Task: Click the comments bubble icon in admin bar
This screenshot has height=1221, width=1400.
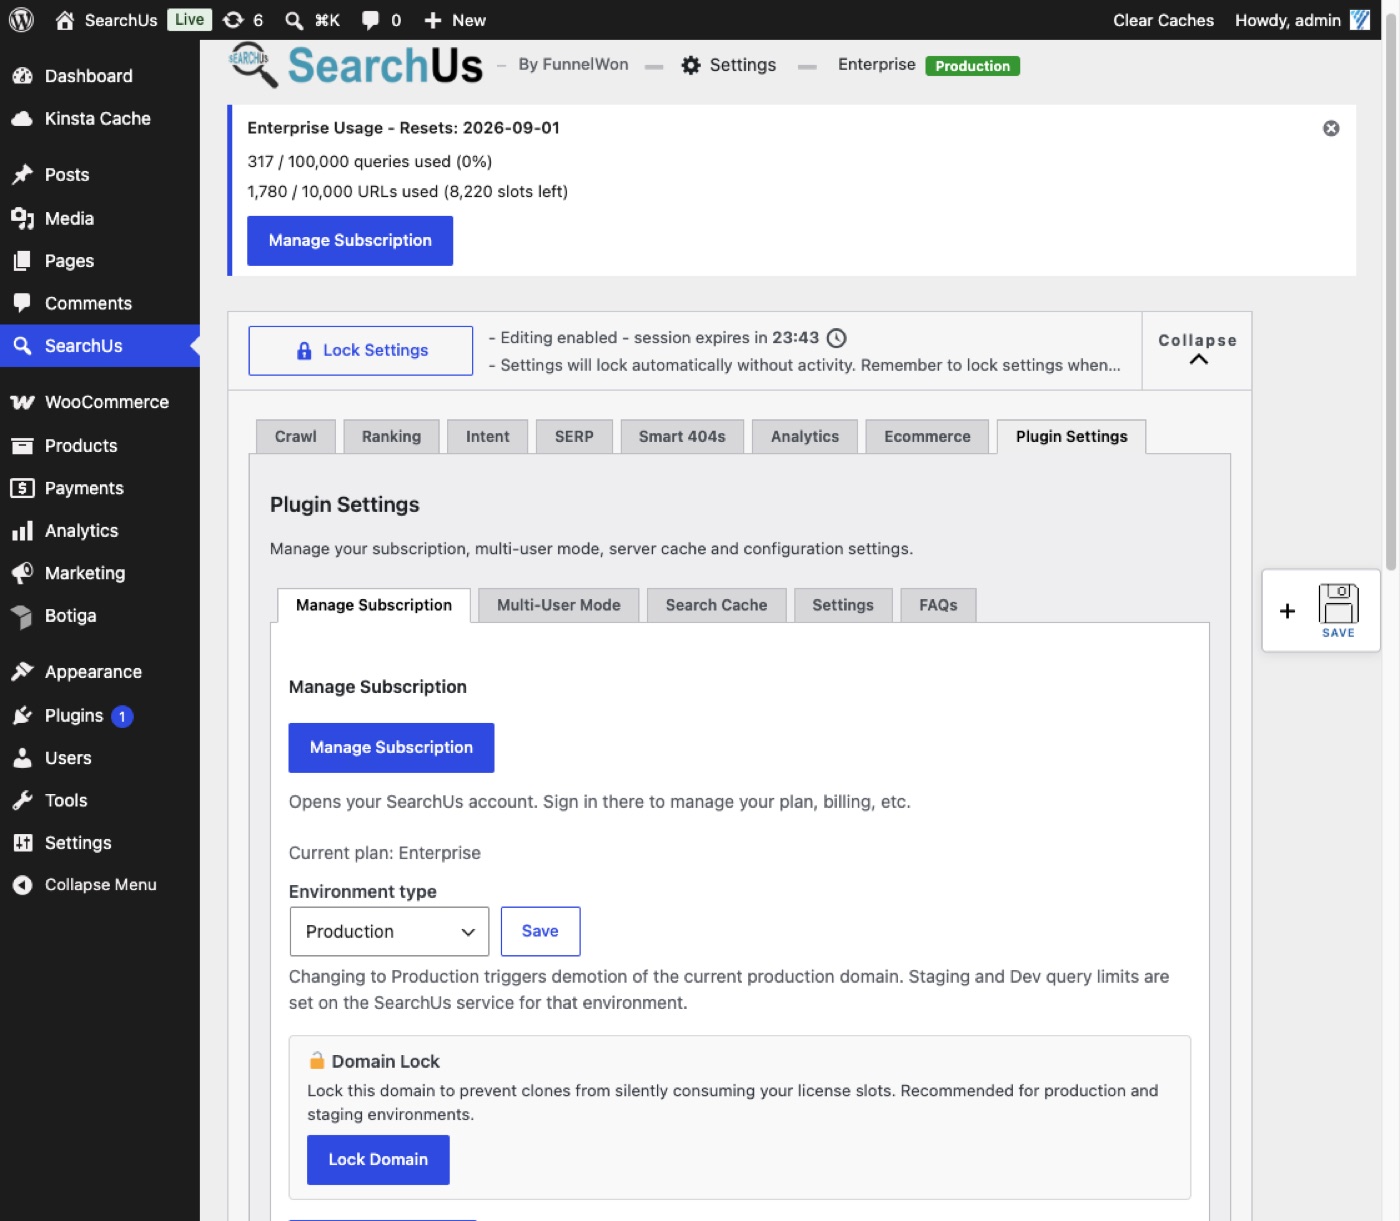Action: [370, 20]
